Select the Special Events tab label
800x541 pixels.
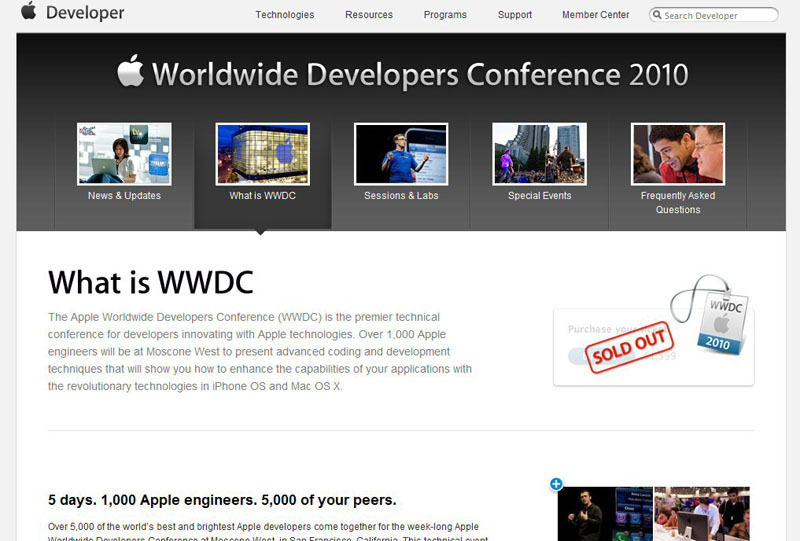tap(539, 195)
